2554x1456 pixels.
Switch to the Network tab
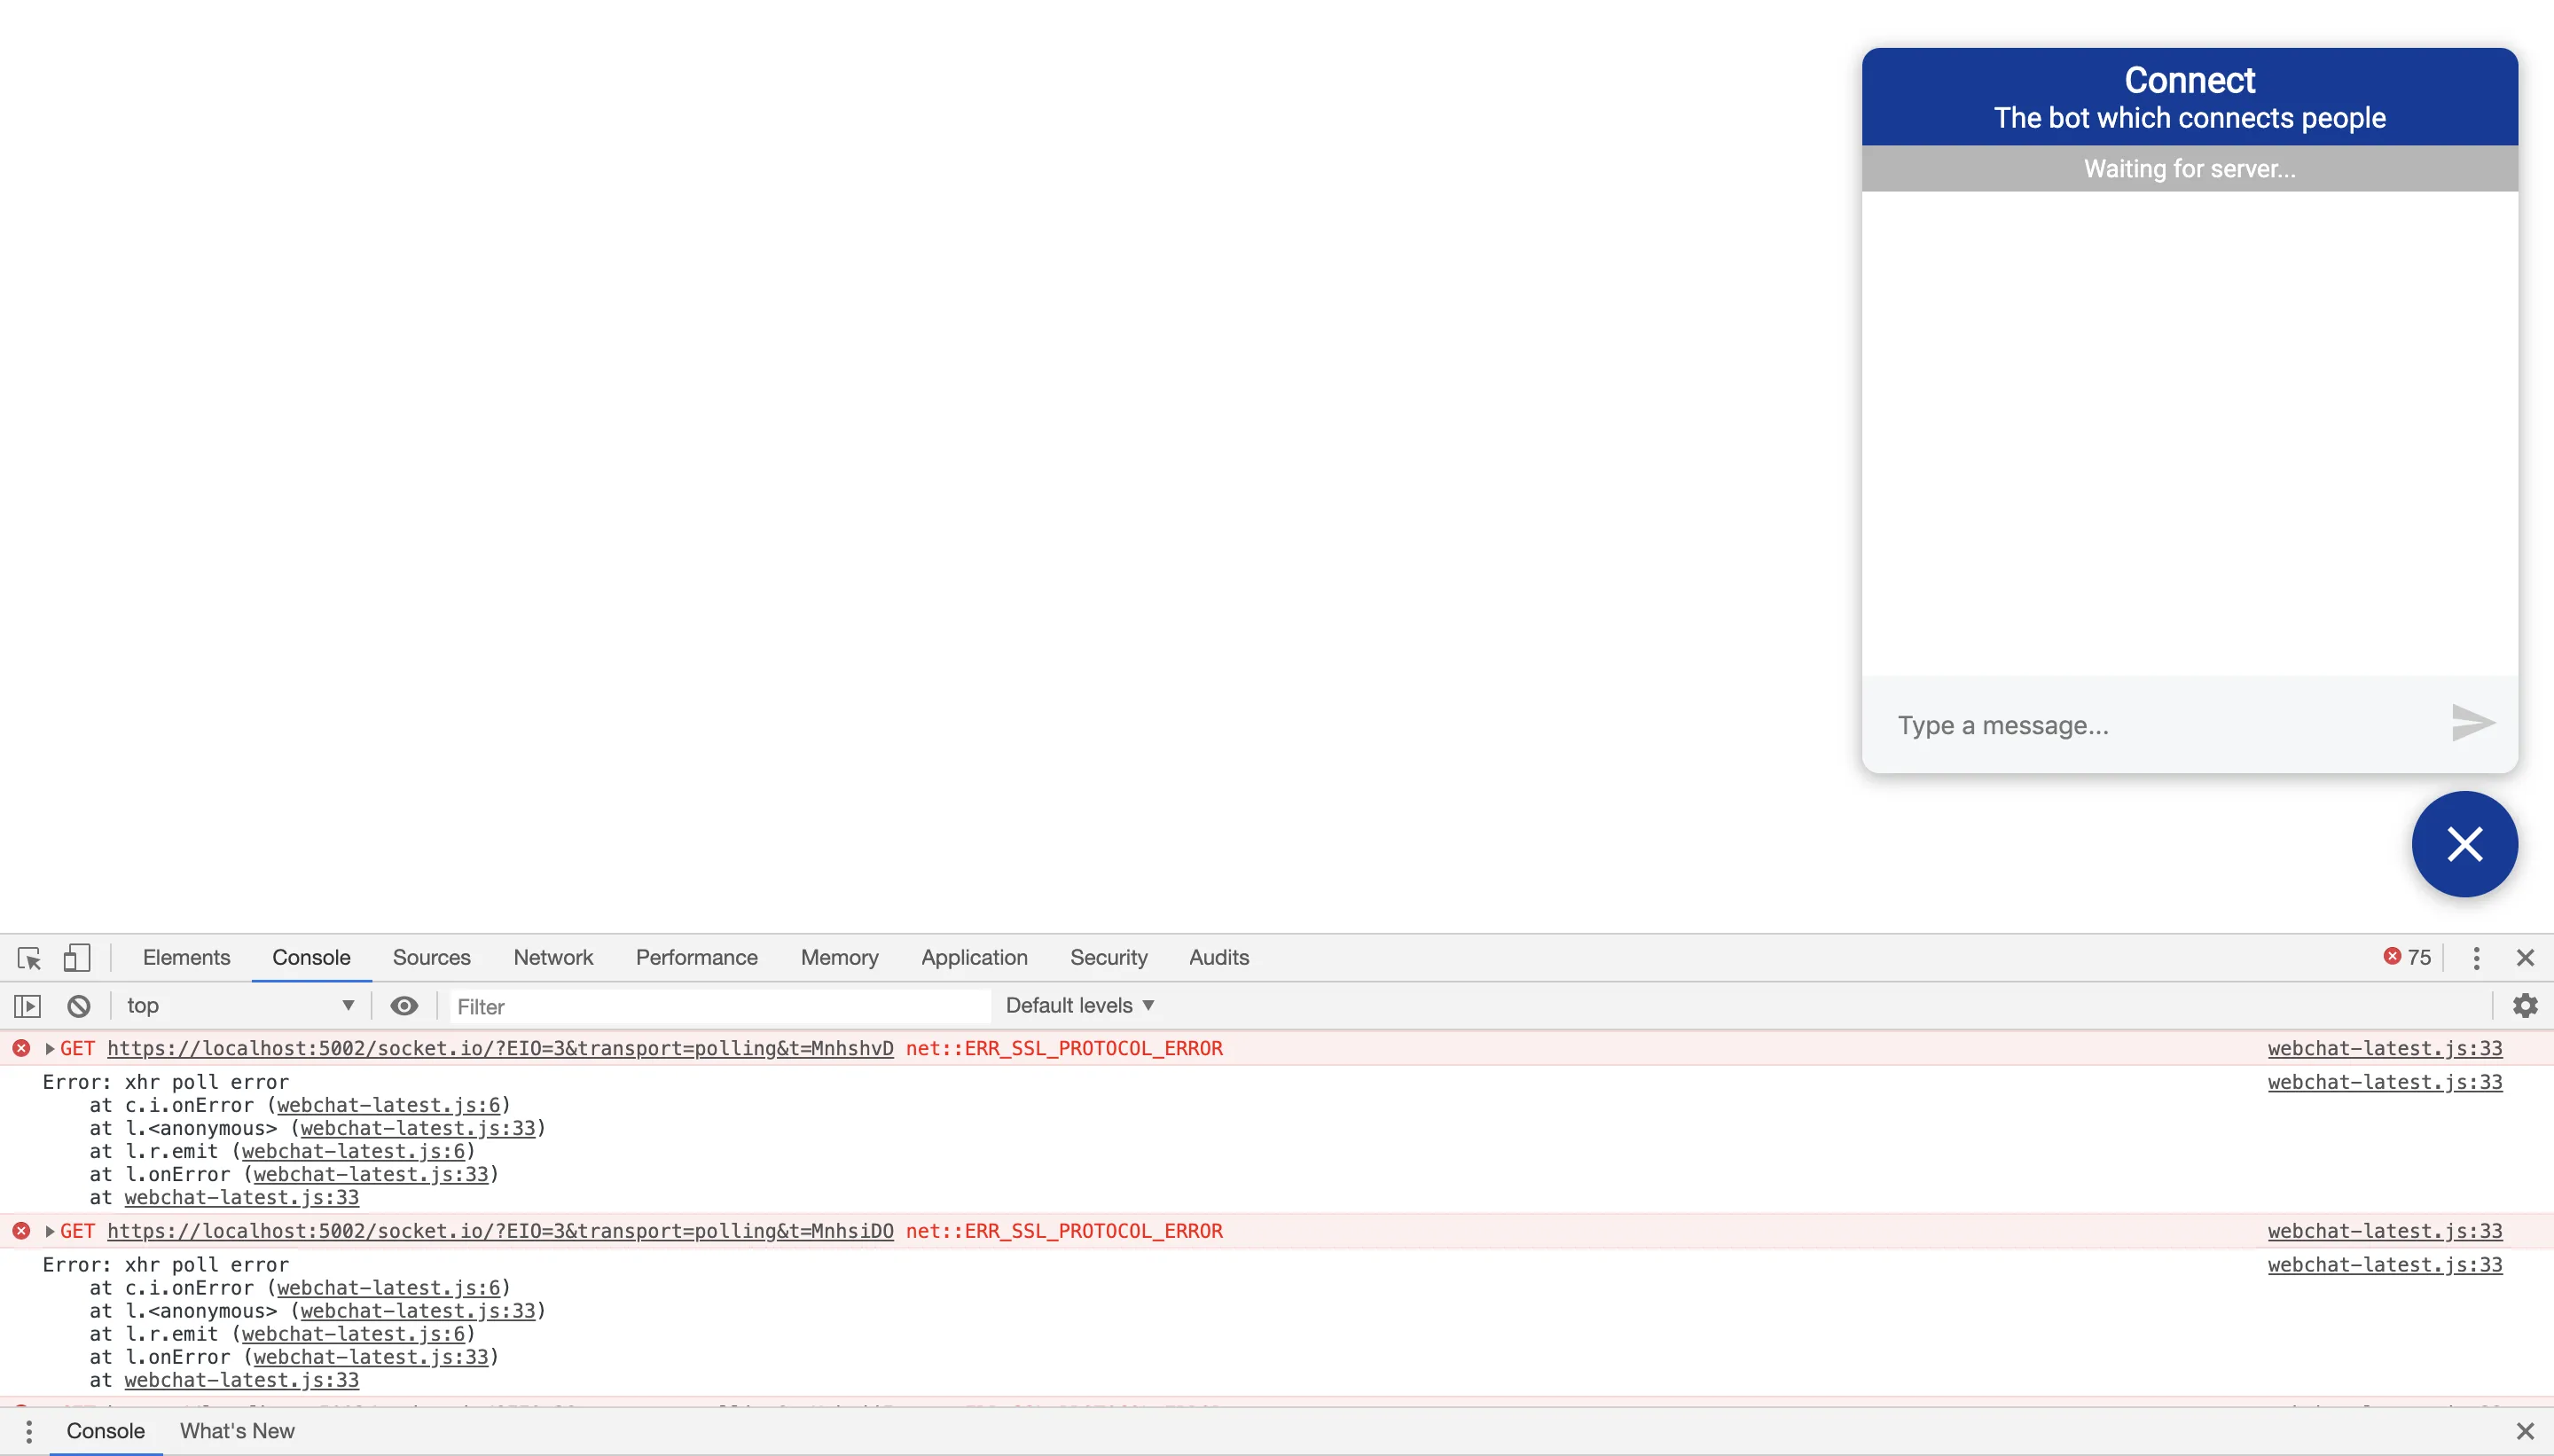tap(553, 958)
